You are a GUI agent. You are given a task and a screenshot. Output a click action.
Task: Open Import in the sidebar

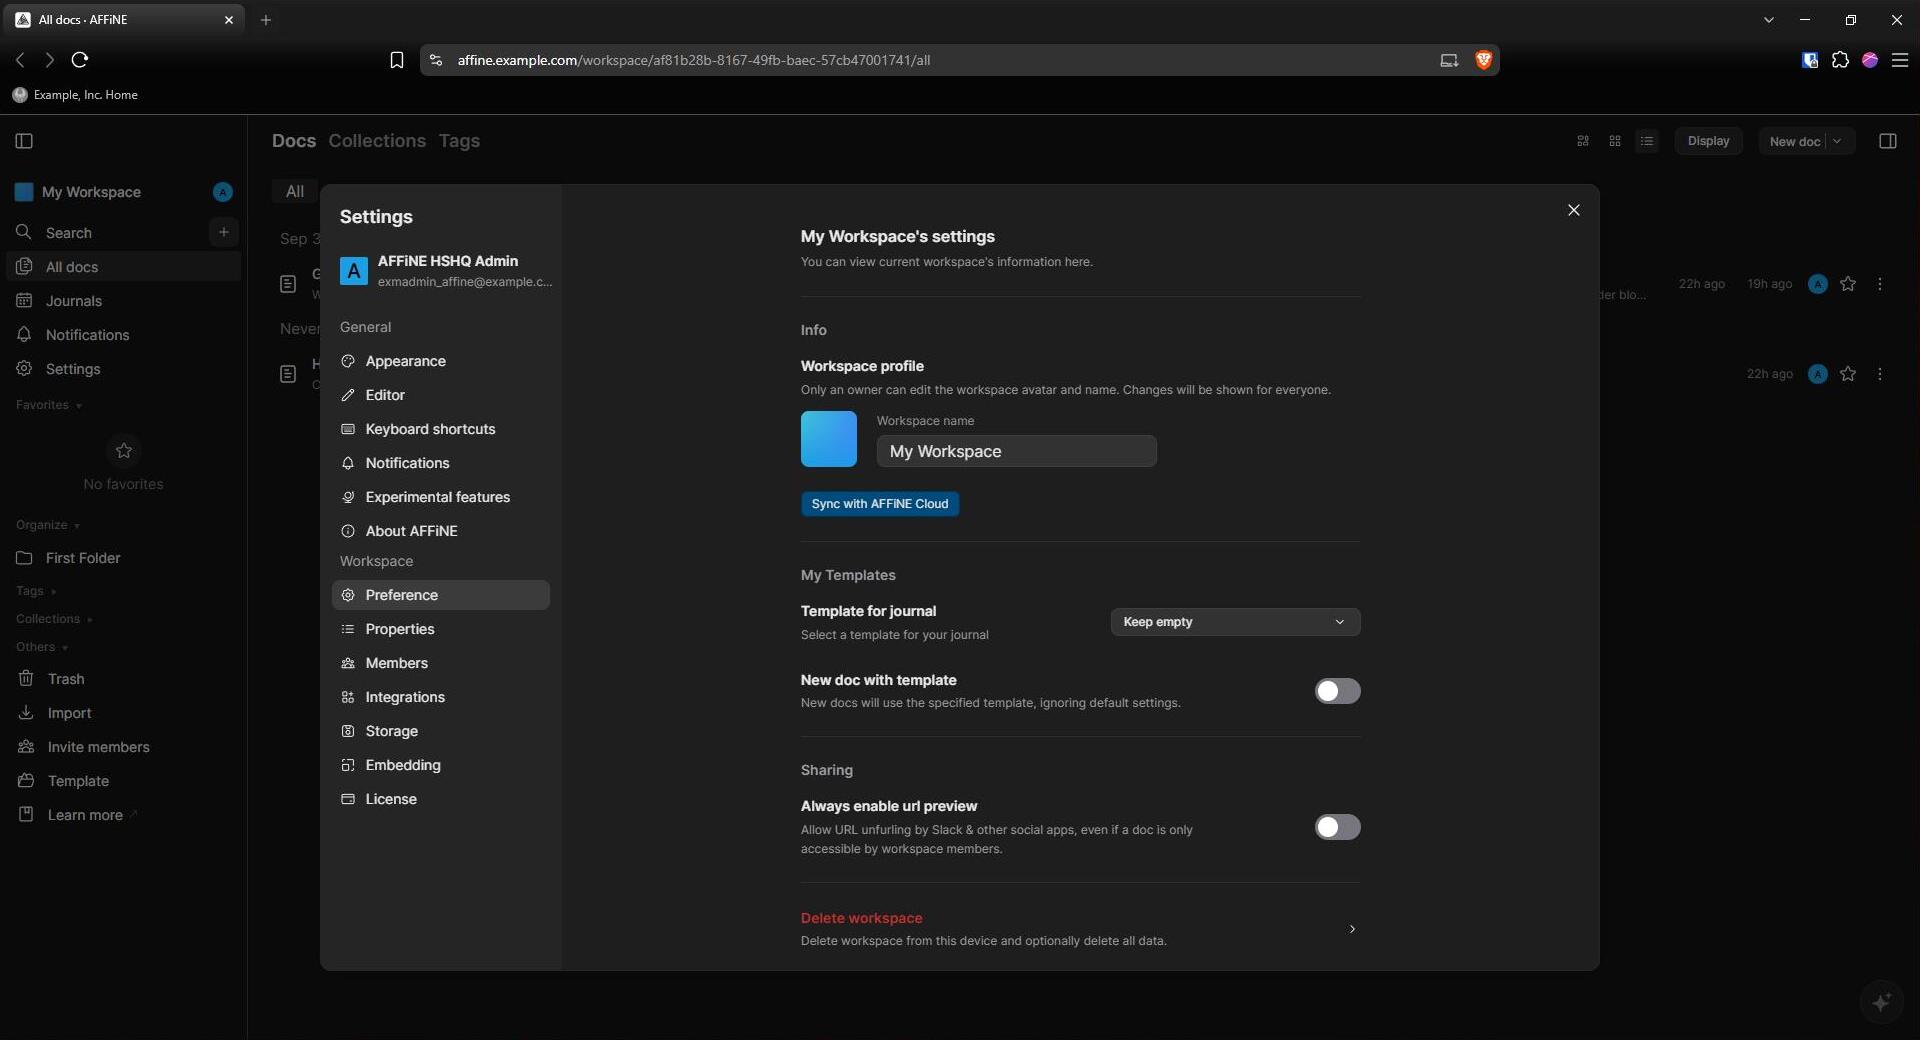tap(124, 713)
